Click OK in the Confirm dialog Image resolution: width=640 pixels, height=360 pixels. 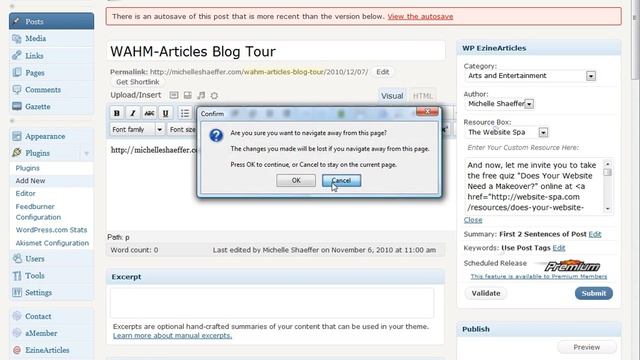pyautogui.click(x=296, y=180)
